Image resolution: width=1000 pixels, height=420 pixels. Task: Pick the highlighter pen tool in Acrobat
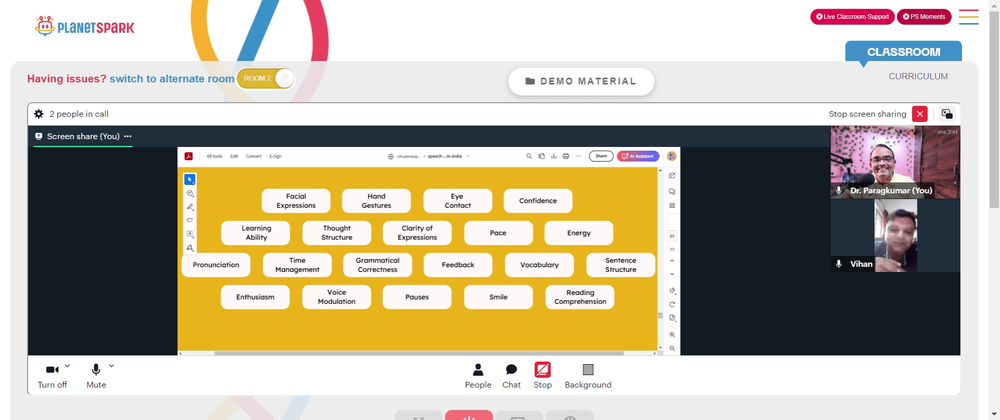pyautogui.click(x=190, y=206)
